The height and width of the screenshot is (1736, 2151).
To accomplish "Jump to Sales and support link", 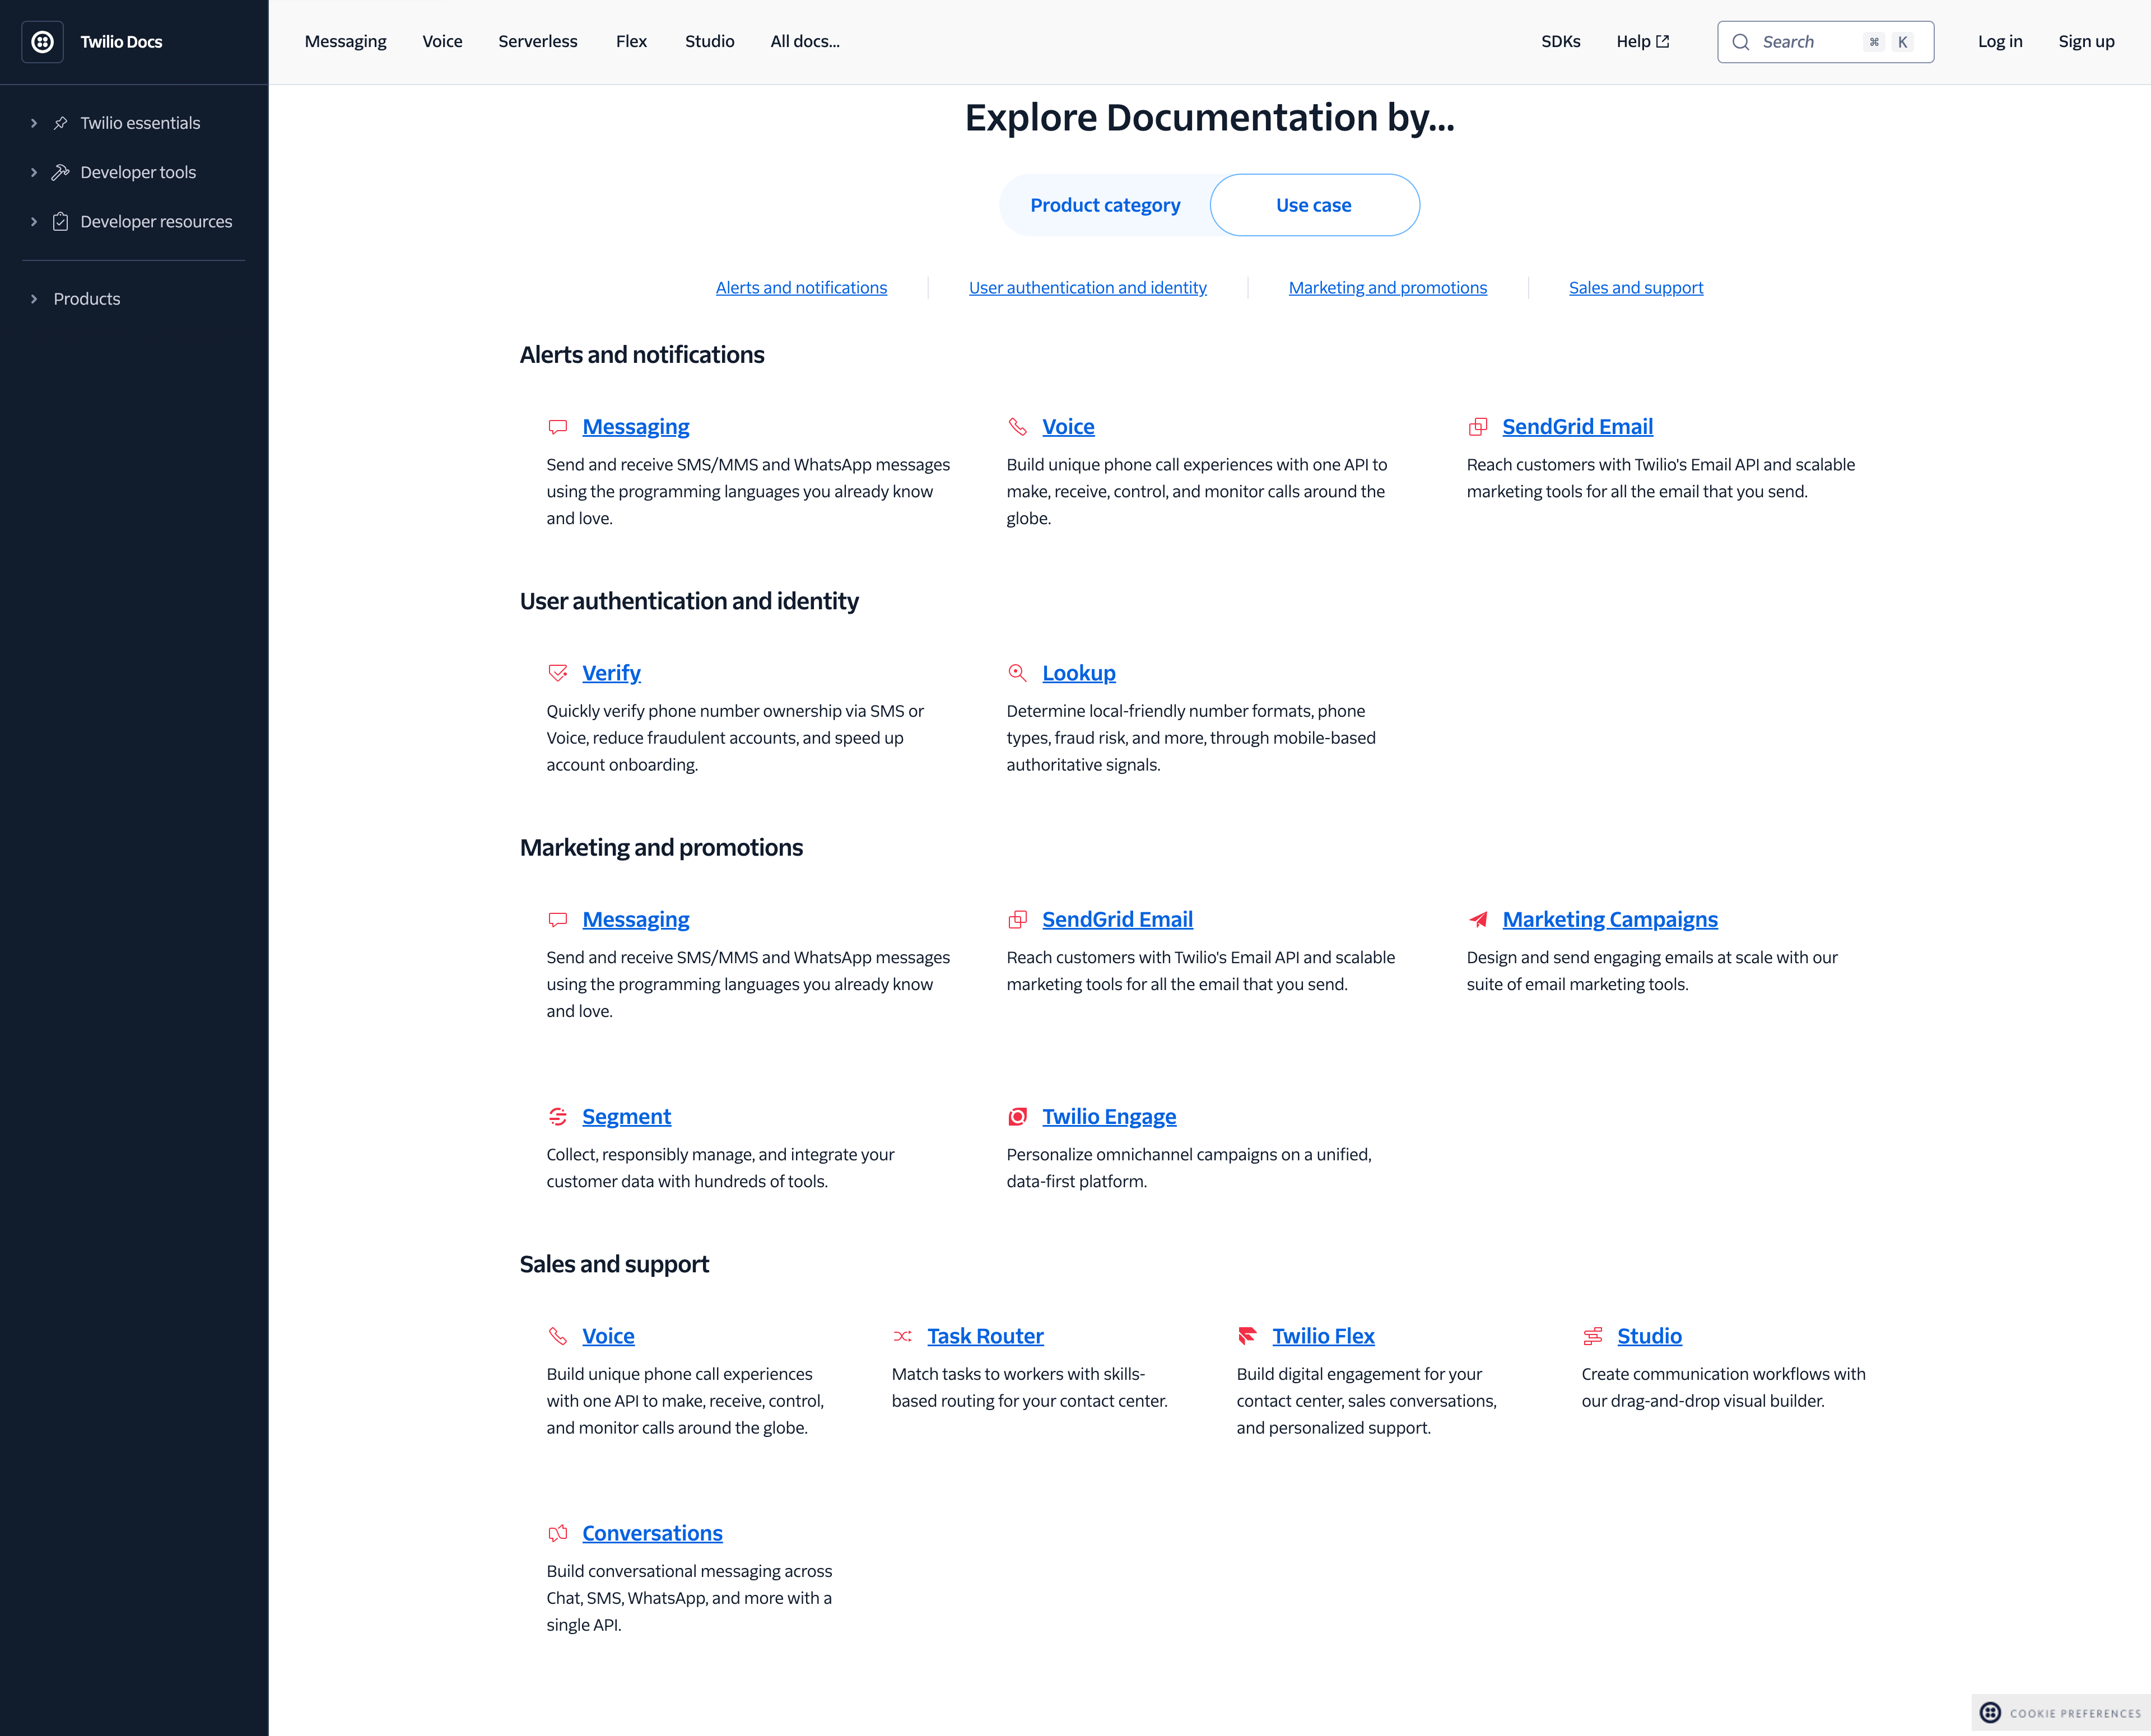I will pos(1635,288).
